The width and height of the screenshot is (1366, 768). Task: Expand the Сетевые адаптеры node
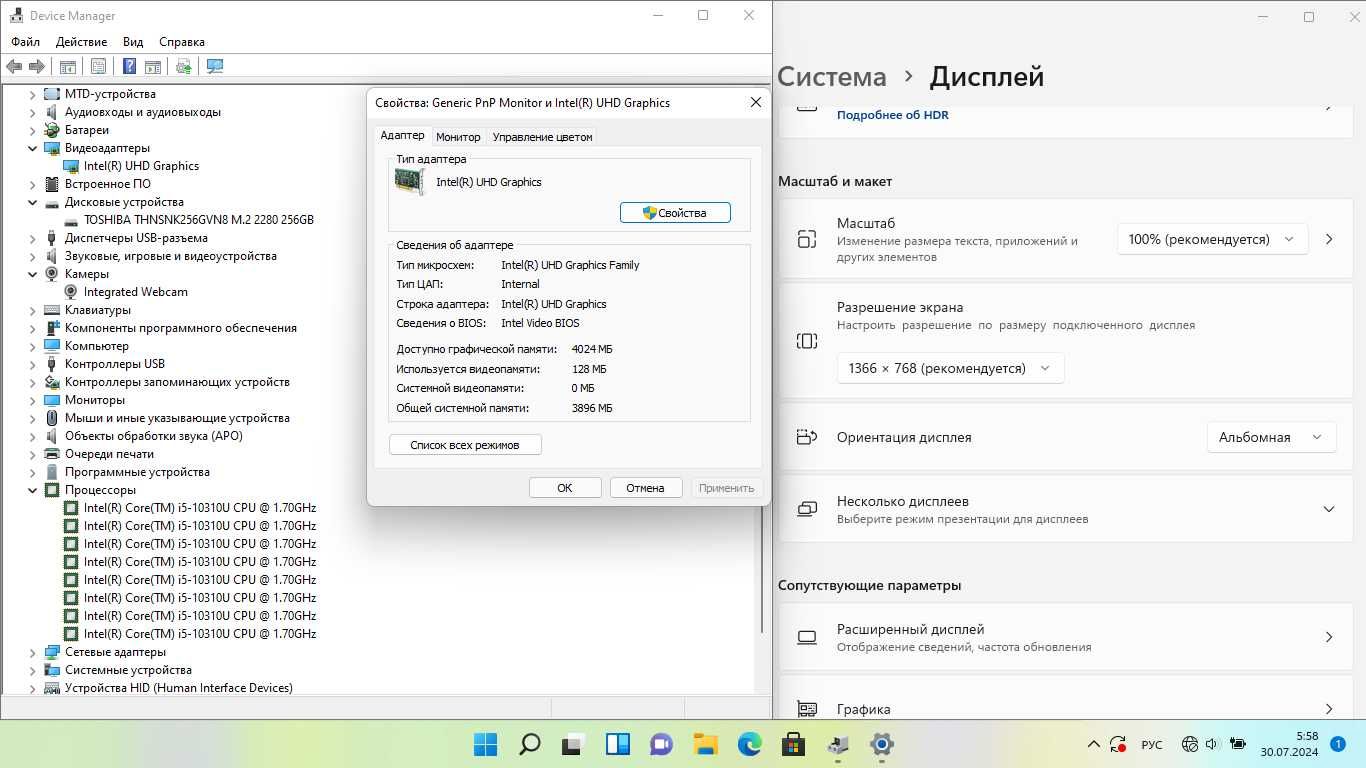click(32, 652)
